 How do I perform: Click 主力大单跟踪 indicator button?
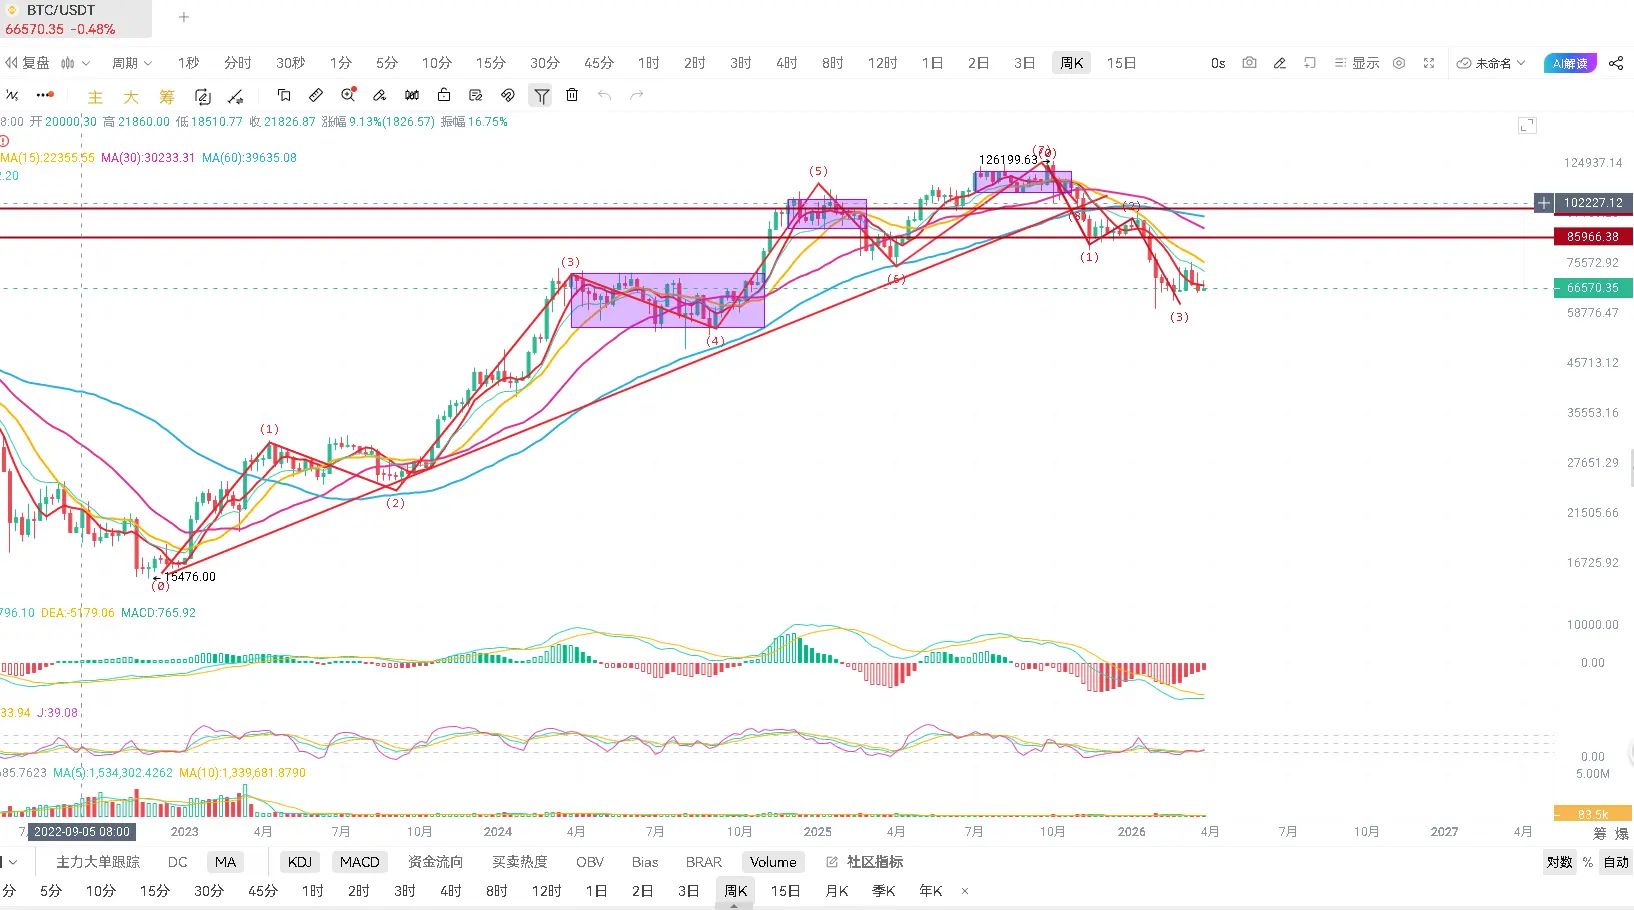coord(98,862)
